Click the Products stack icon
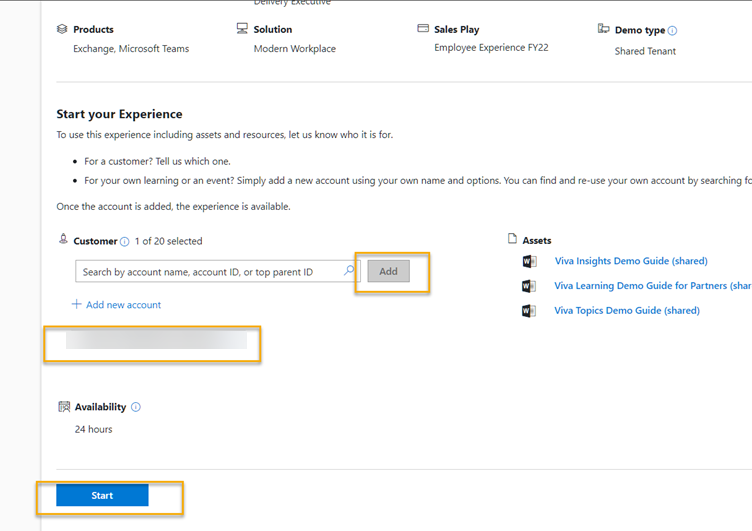 [x=62, y=29]
